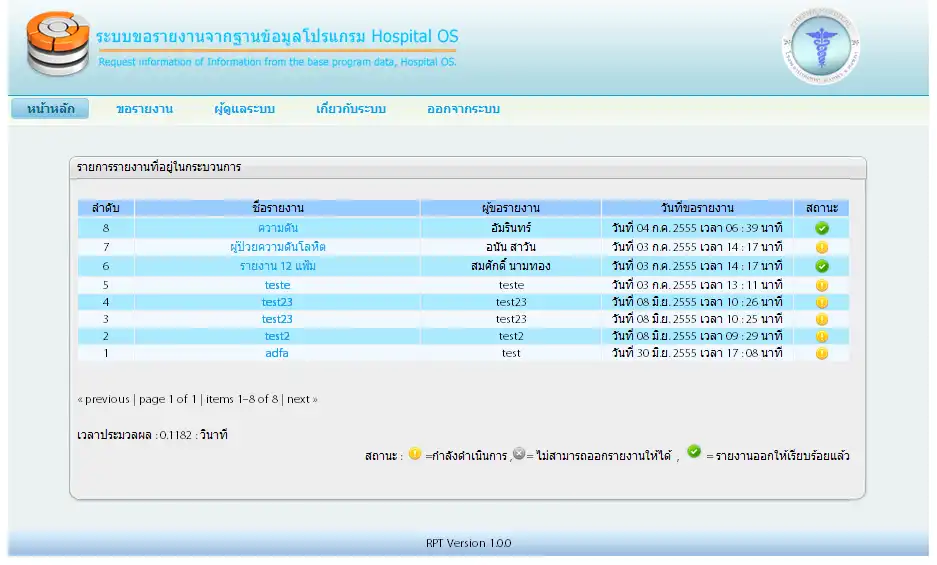Open the ผู้ป่วยความดันโลหิต report link
Screen dimensions: 937x565
(277, 247)
